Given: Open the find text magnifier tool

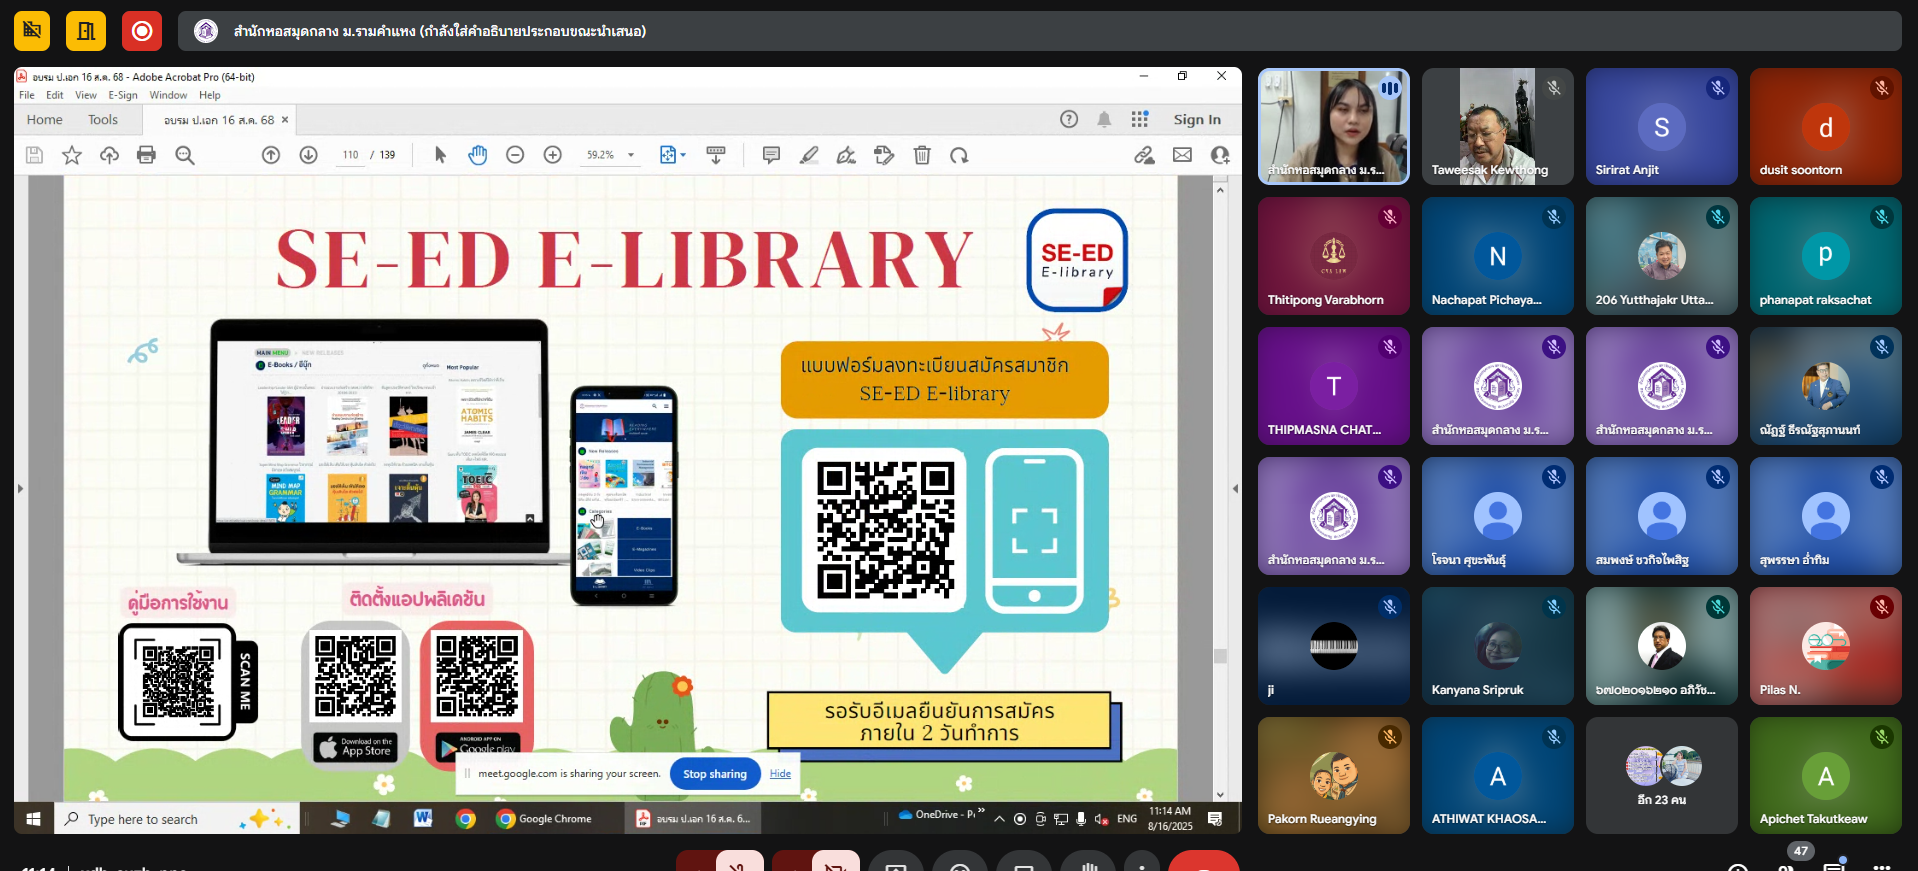Looking at the screenshot, I should pyautogui.click(x=185, y=155).
